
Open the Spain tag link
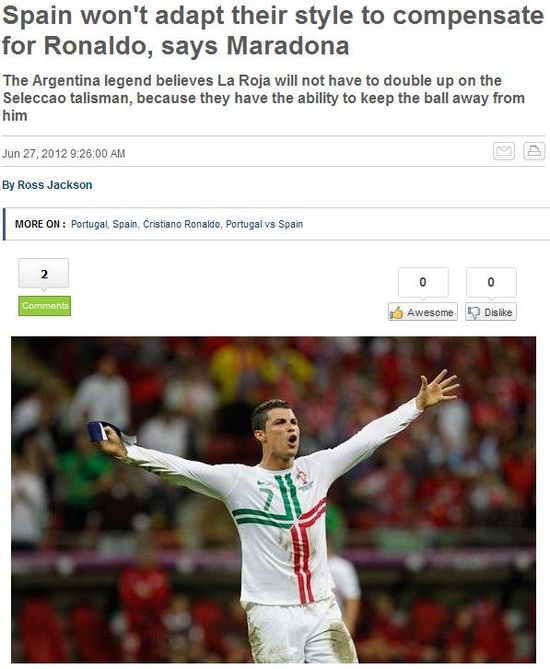125,224
